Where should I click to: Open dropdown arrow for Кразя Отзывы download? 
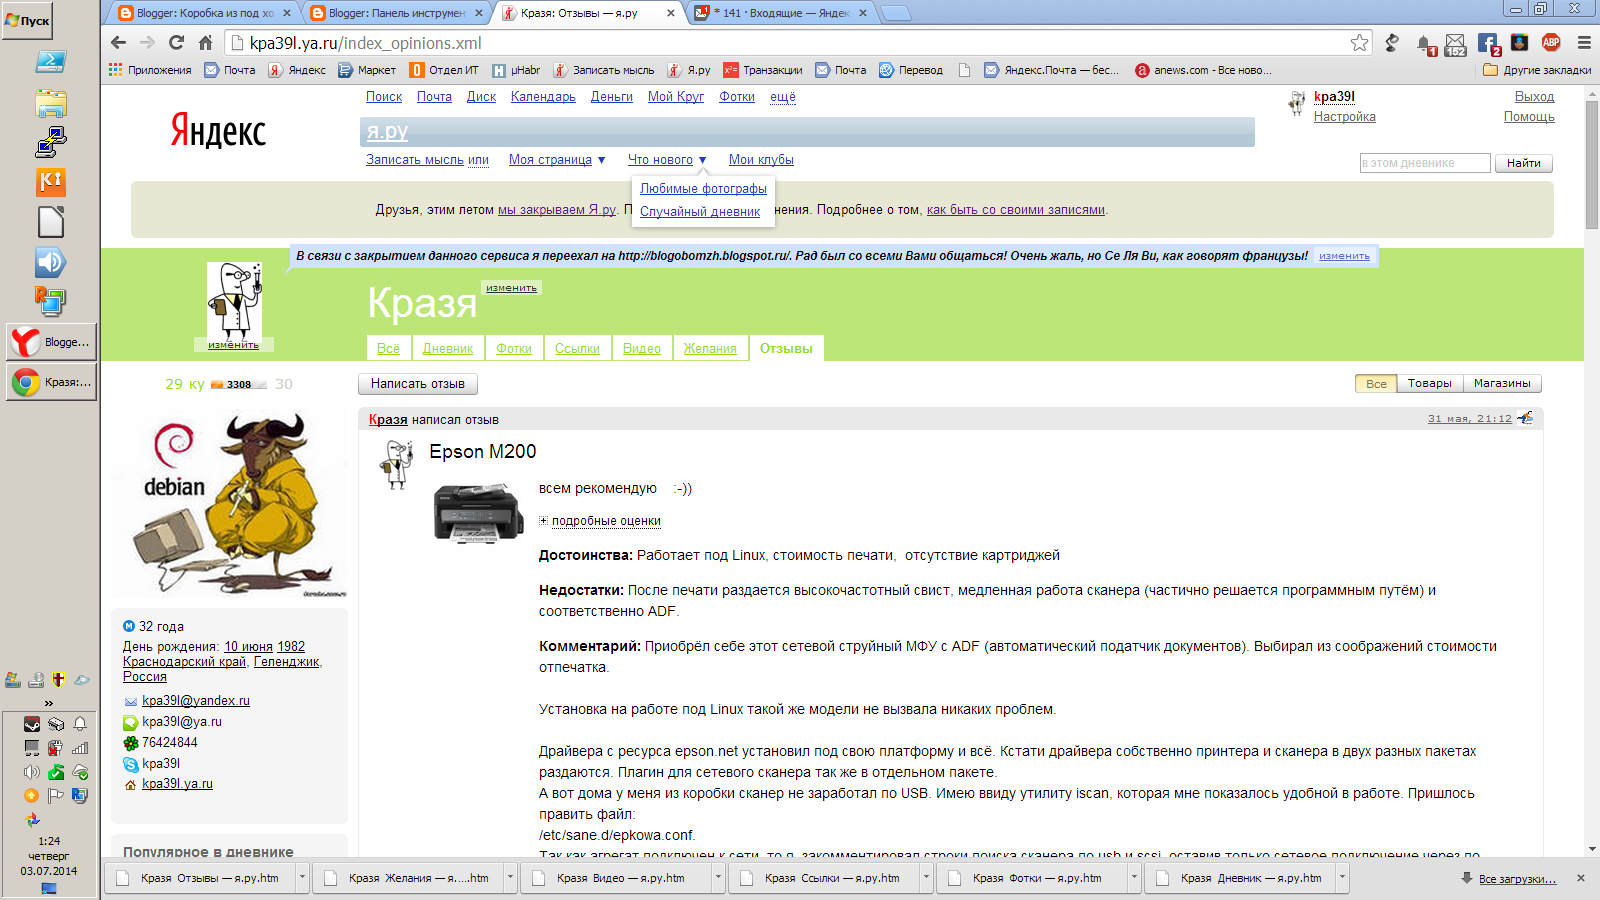coord(302,878)
